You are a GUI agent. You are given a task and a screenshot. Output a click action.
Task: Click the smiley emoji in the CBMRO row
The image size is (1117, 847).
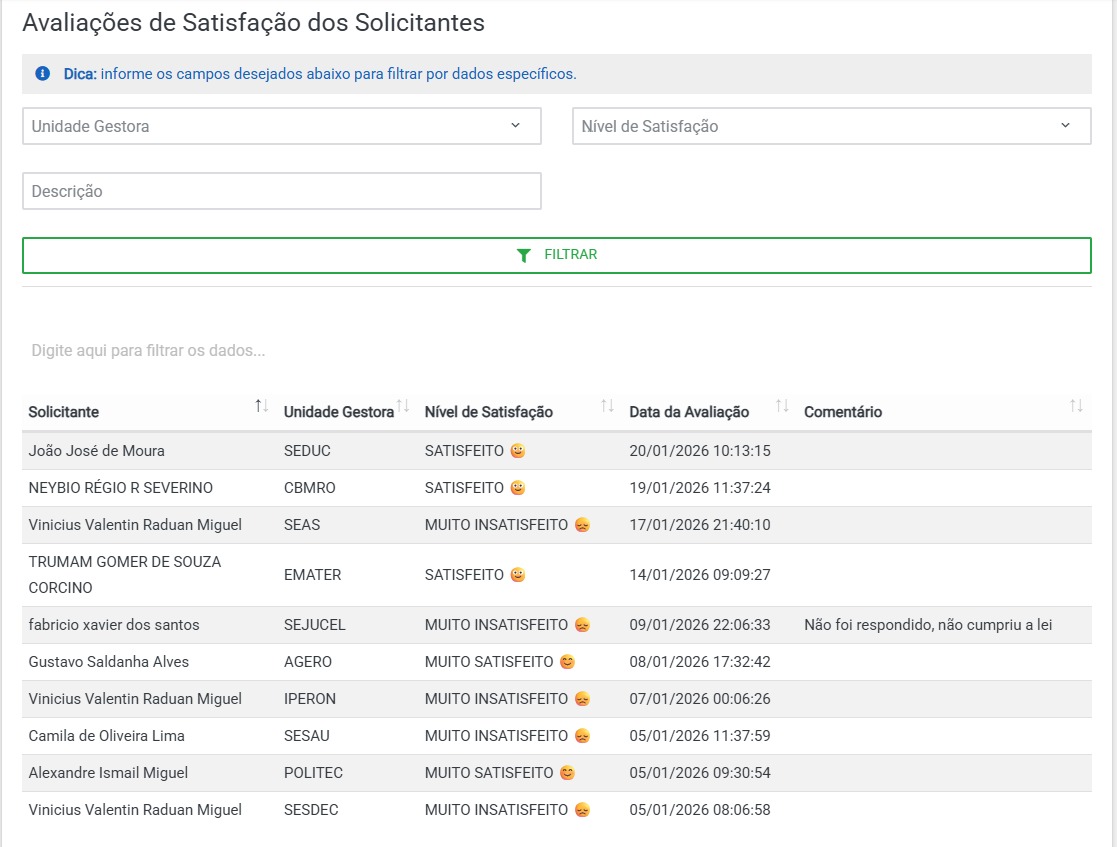518,488
